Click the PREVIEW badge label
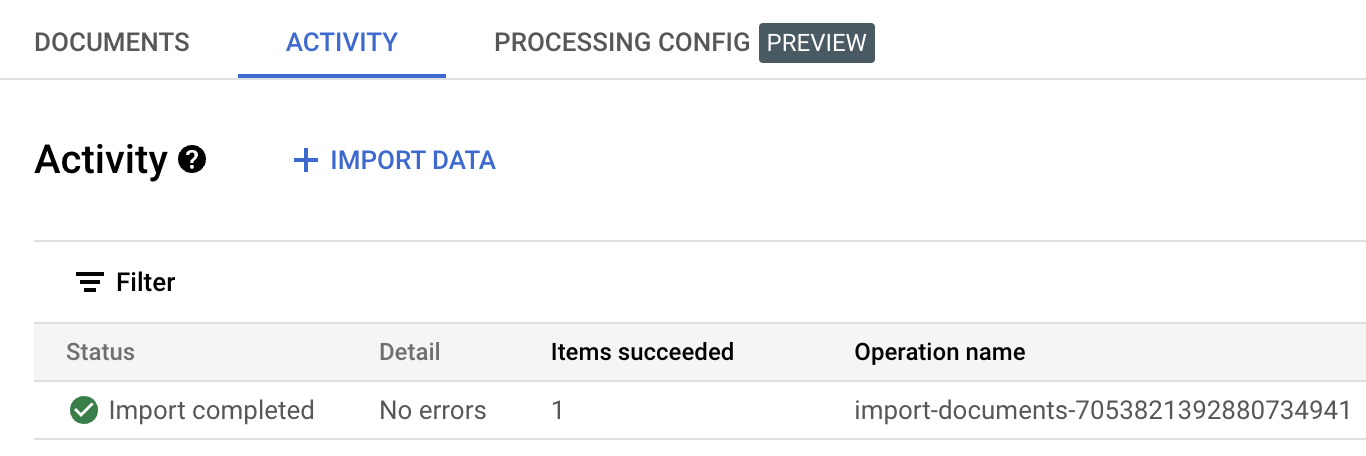This screenshot has width=1366, height=456. [x=816, y=43]
